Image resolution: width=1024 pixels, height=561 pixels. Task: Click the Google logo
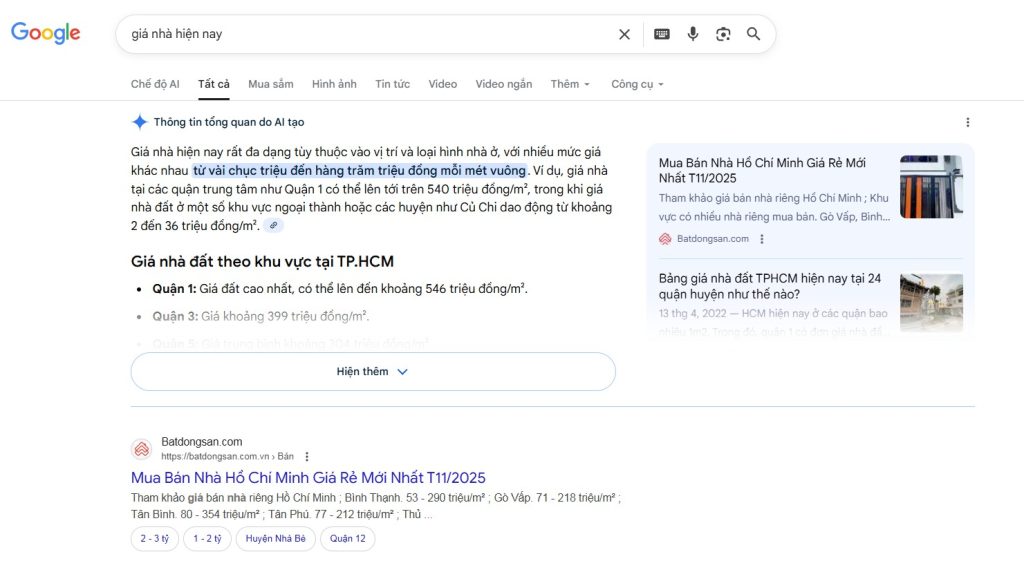[46, 33]
